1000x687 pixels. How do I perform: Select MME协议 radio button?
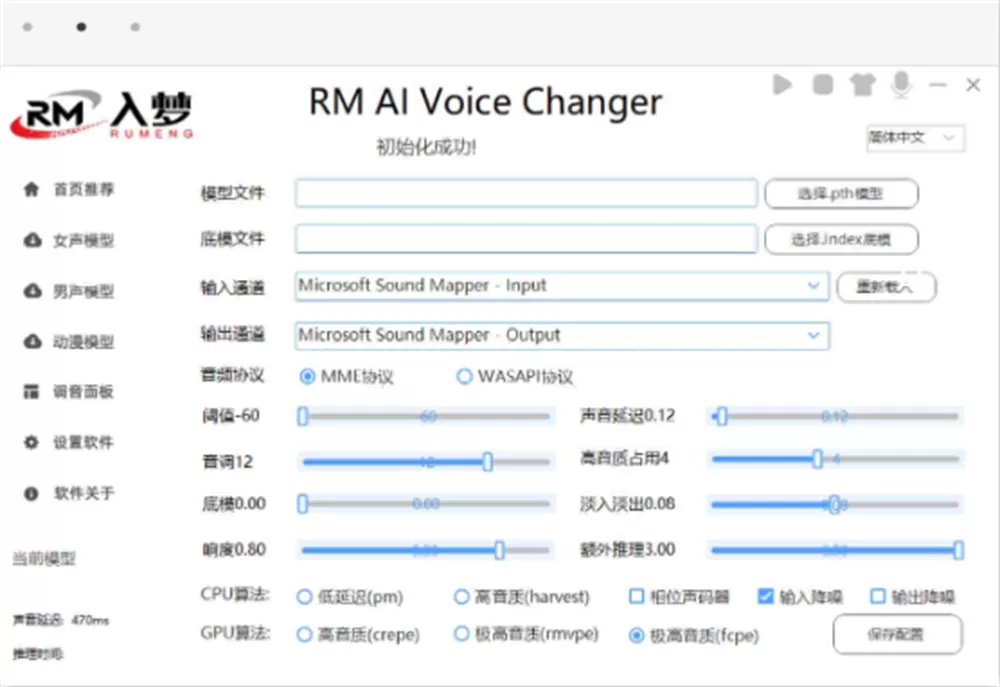pyautogui.click(x=307, y=376)
